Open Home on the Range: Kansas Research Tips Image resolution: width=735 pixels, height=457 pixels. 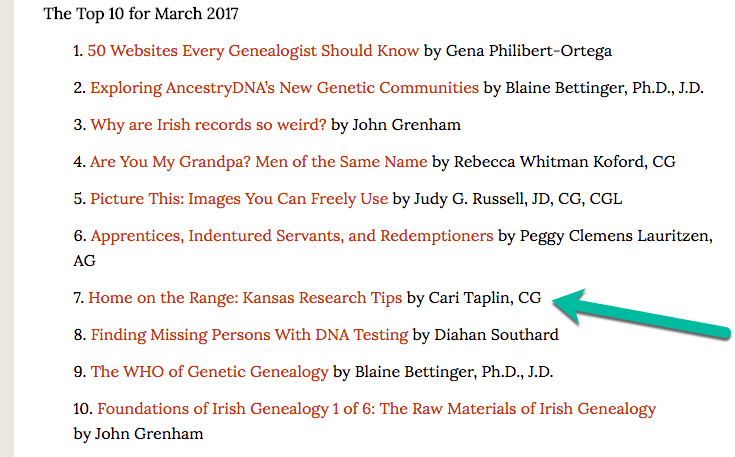click(x=245, y=297)
